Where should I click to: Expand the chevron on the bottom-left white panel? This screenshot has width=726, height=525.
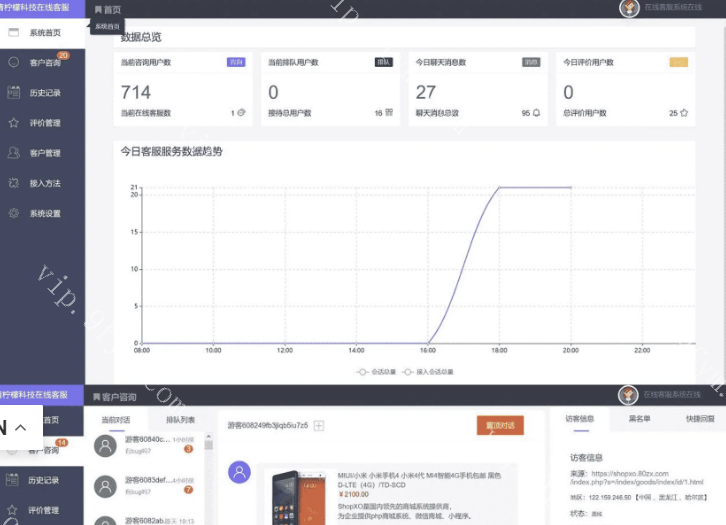click(21, 427)
